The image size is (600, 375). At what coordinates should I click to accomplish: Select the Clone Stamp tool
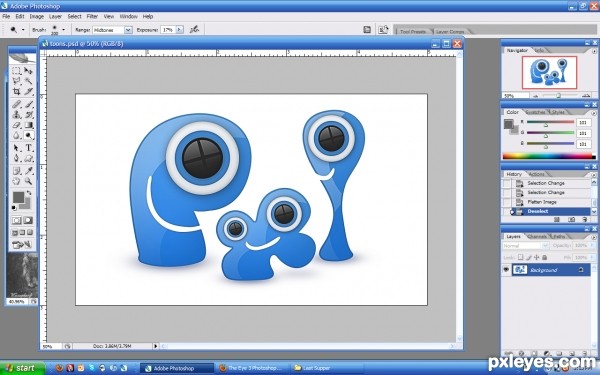click(16, 114)
